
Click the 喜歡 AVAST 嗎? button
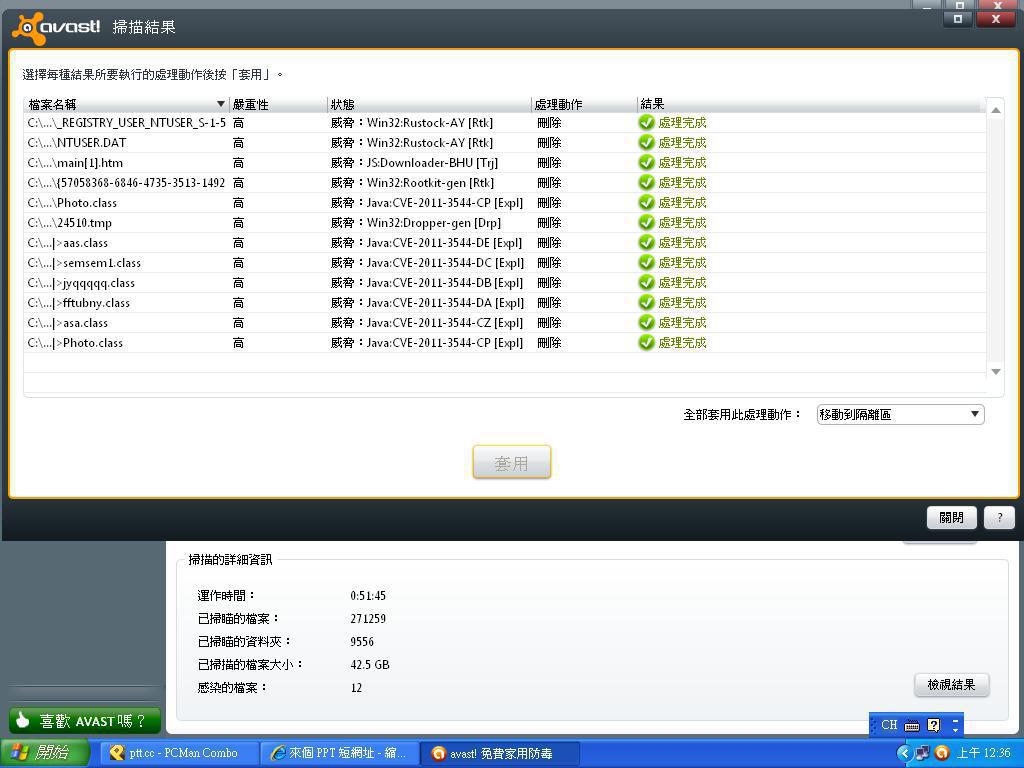[85, 721]
